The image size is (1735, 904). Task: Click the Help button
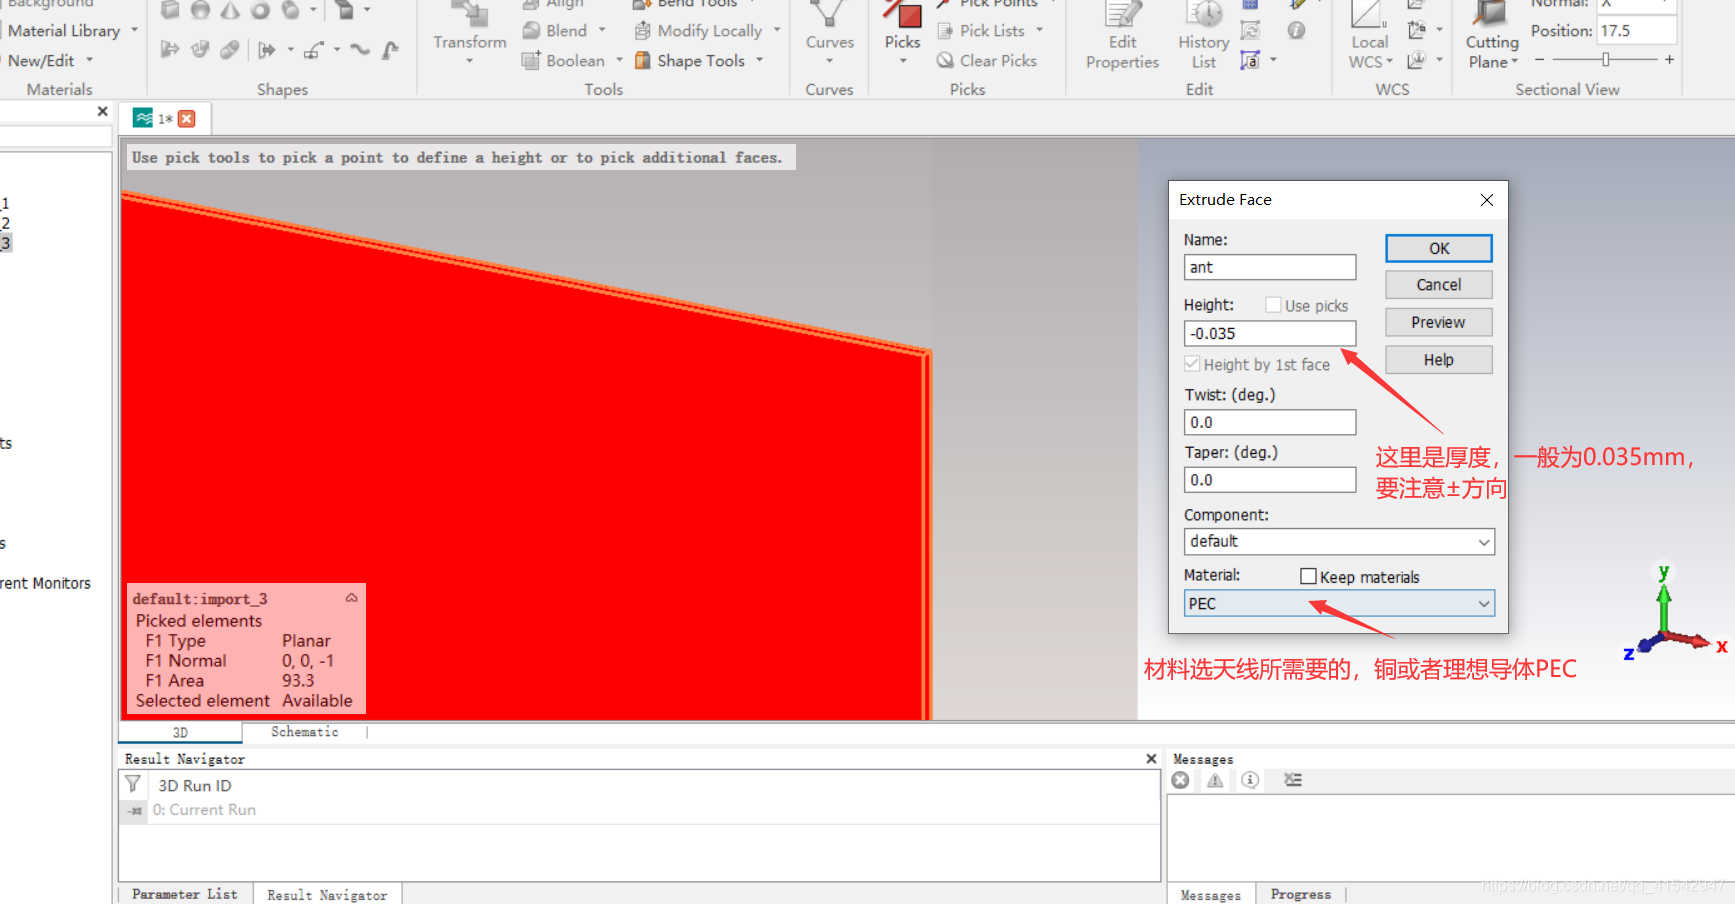pos(1439,360)
